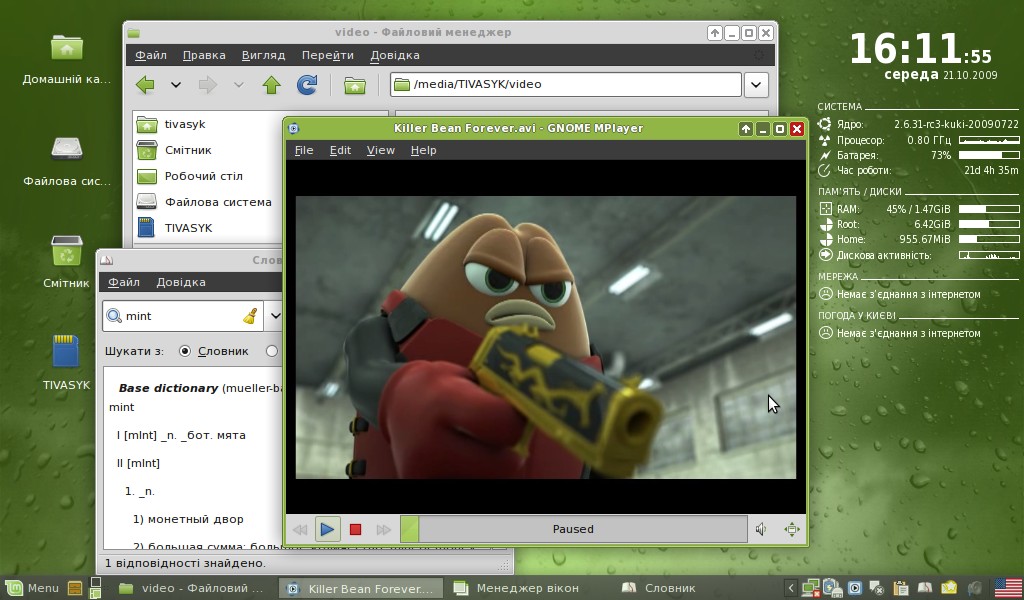Switch workspace using the pager squares
Viewport: 1024px width, 600px height.
pyautogui.click(x=95, y=588)
